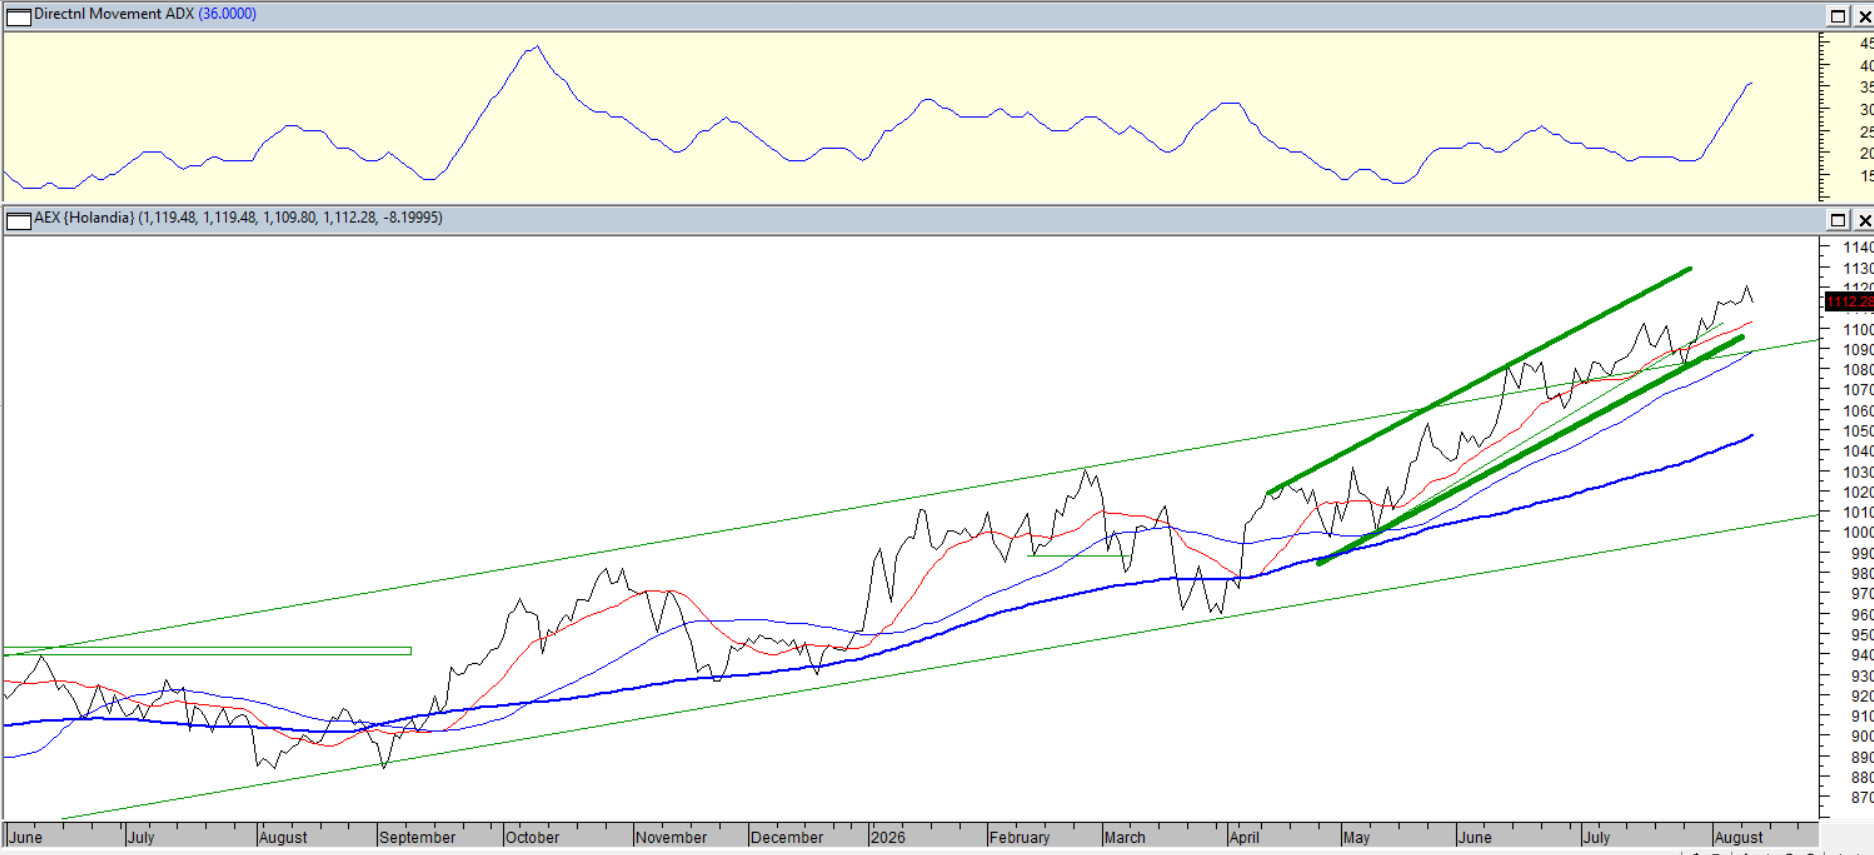The width and height of the screenshot is (1874, 855).
Task: Click the April label on the date axis
Action: click(x=1244, y=837)
